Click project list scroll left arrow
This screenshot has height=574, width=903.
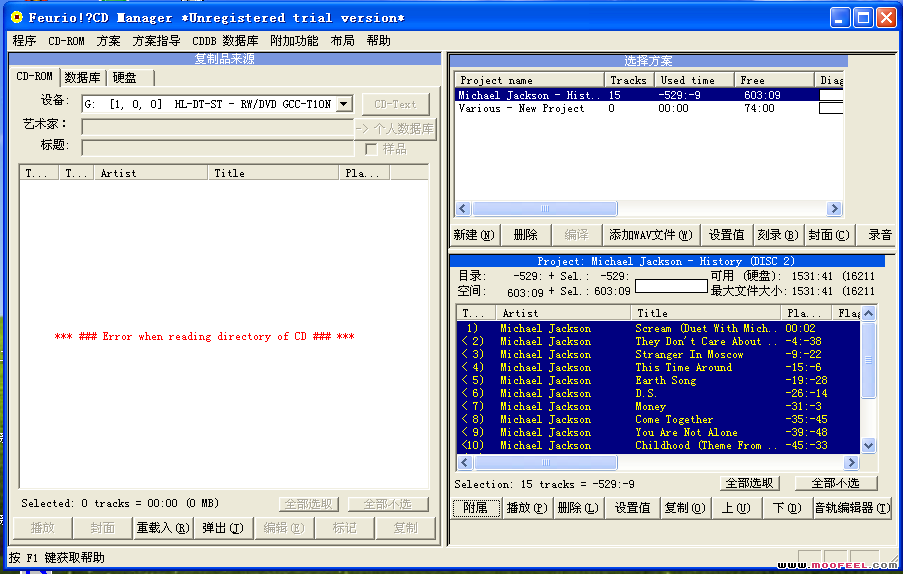point(463,208)
